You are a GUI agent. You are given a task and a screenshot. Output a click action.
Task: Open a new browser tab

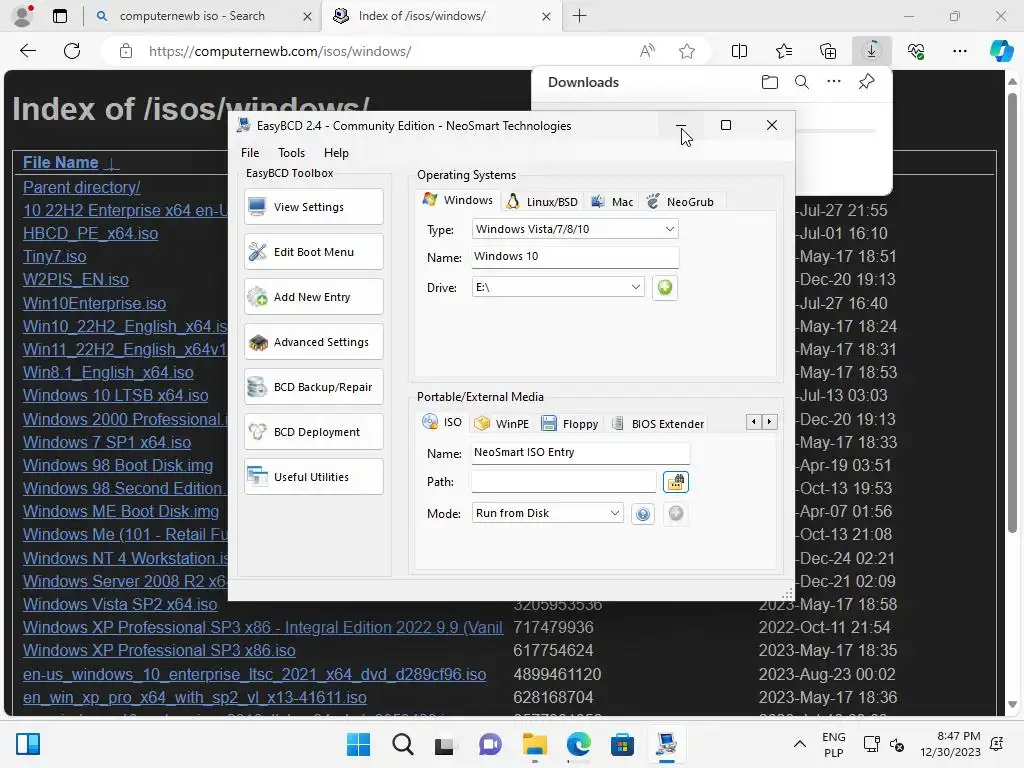(579, 16)
